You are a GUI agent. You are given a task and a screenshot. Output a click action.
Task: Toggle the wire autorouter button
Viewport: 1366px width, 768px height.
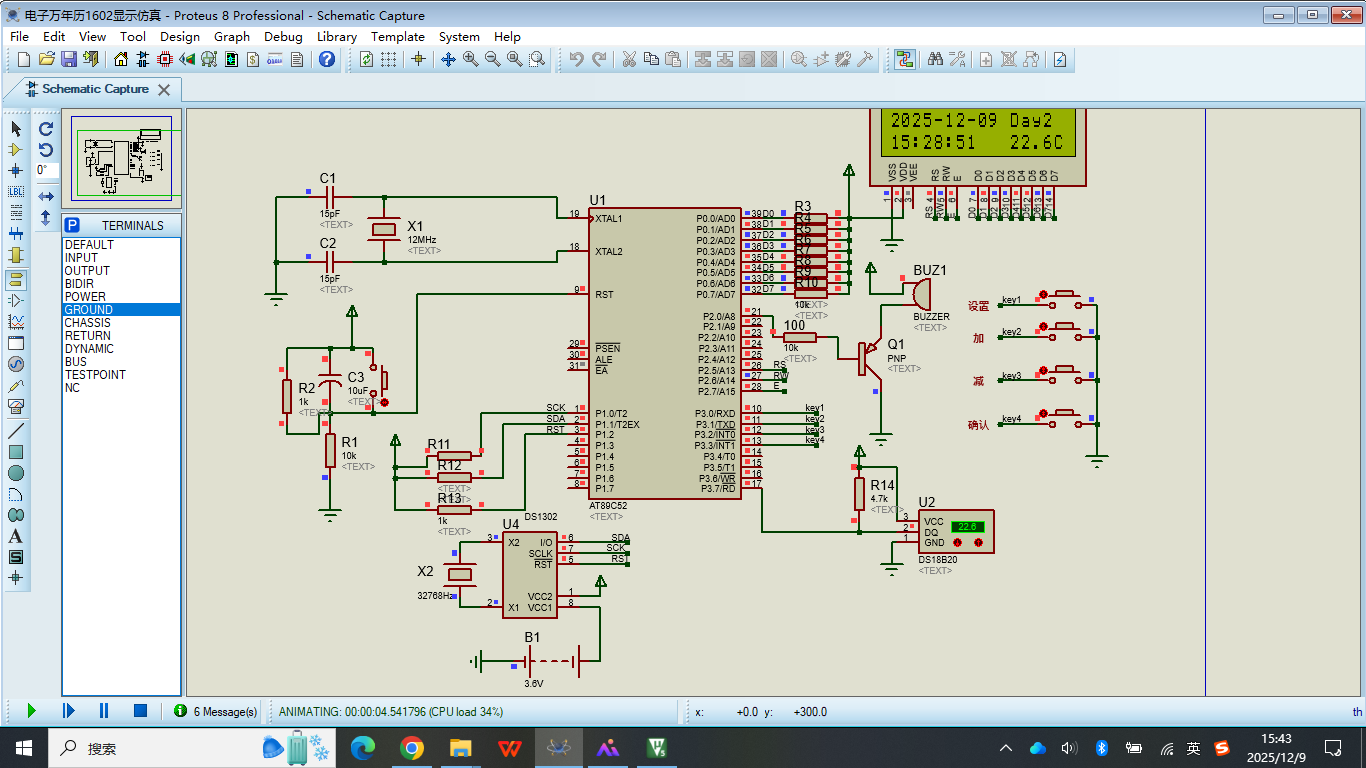click(905, 60)
